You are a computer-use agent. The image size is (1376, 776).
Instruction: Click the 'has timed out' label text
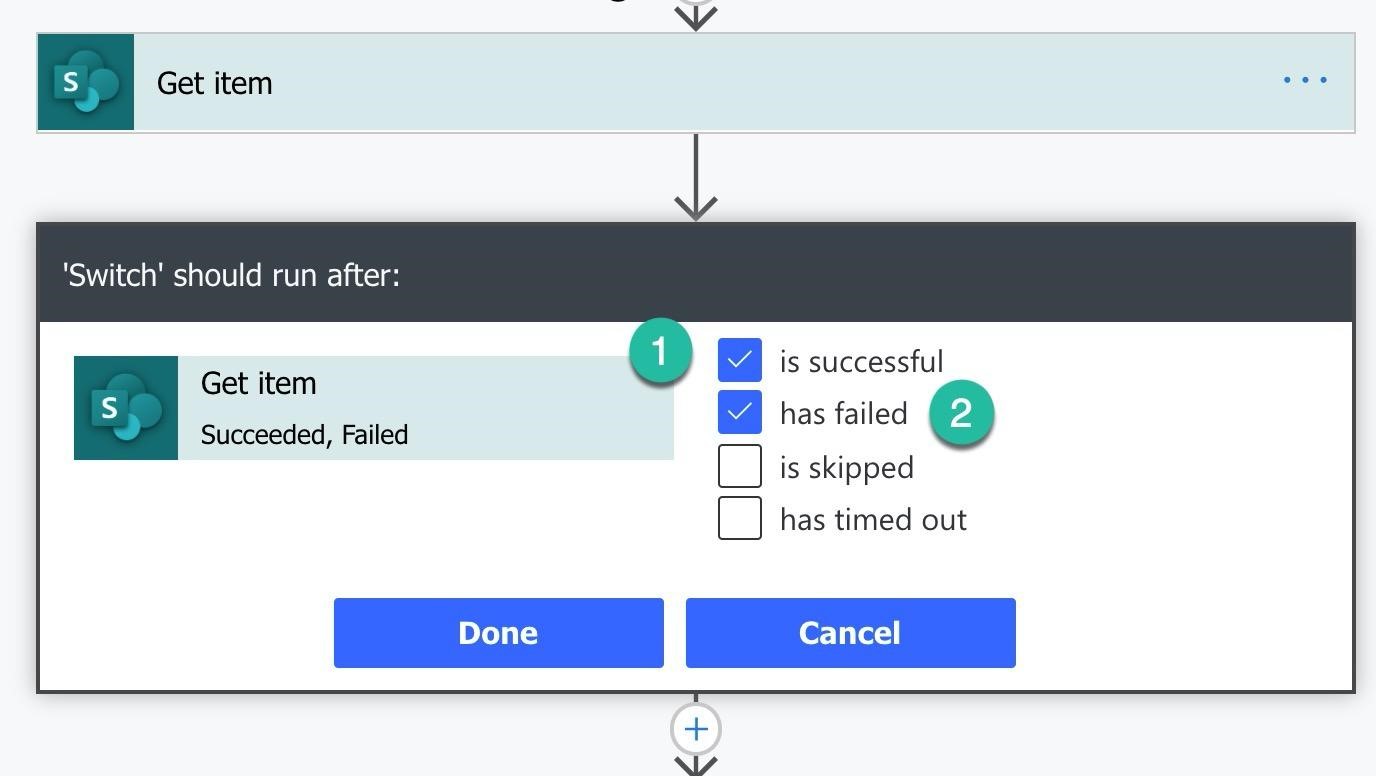click(x=873, y=520)
